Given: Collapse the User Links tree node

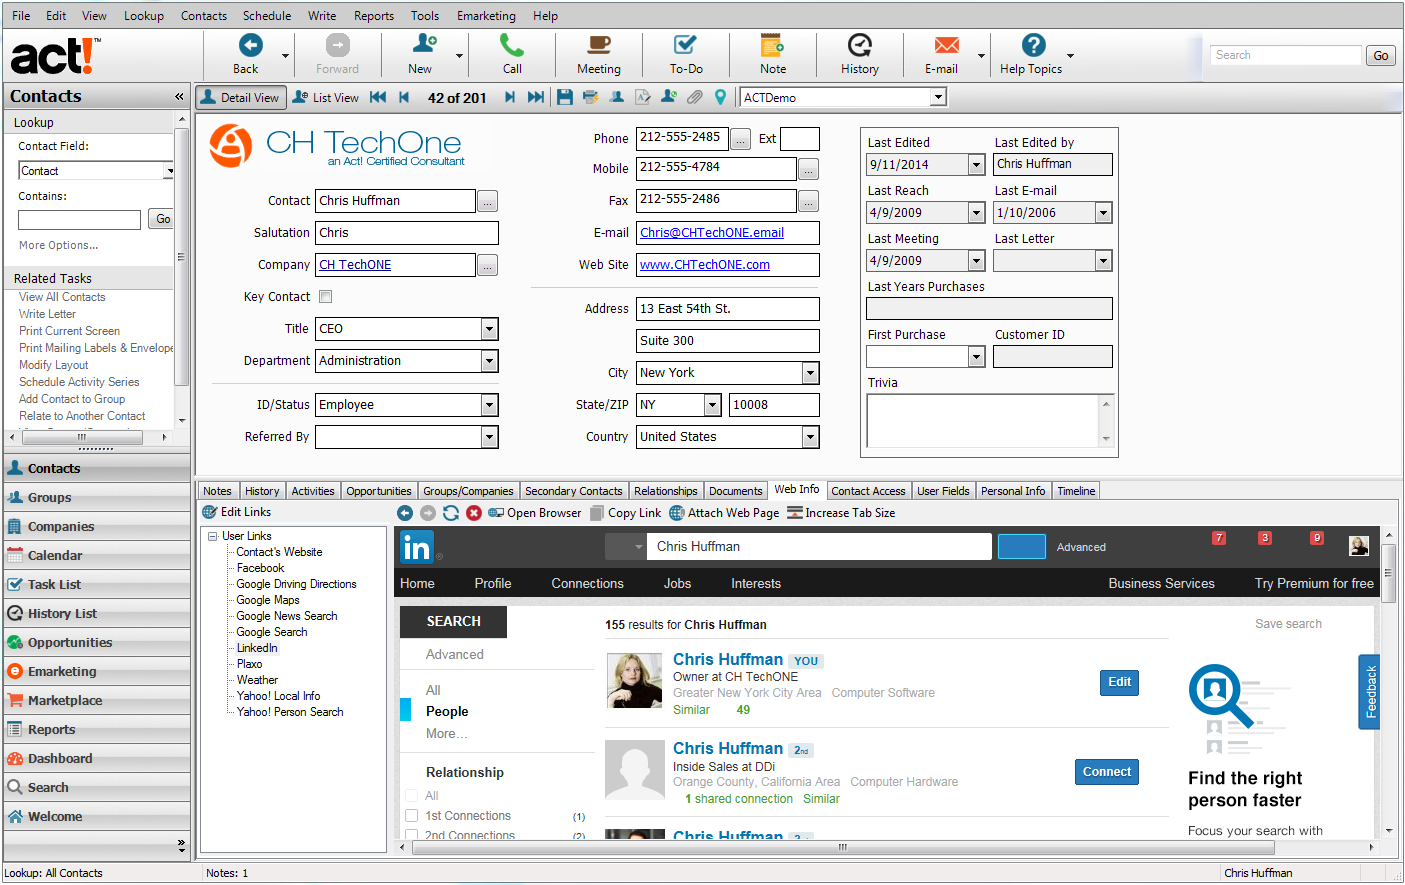Looking at the screenshot, I should tap(213, 537).
